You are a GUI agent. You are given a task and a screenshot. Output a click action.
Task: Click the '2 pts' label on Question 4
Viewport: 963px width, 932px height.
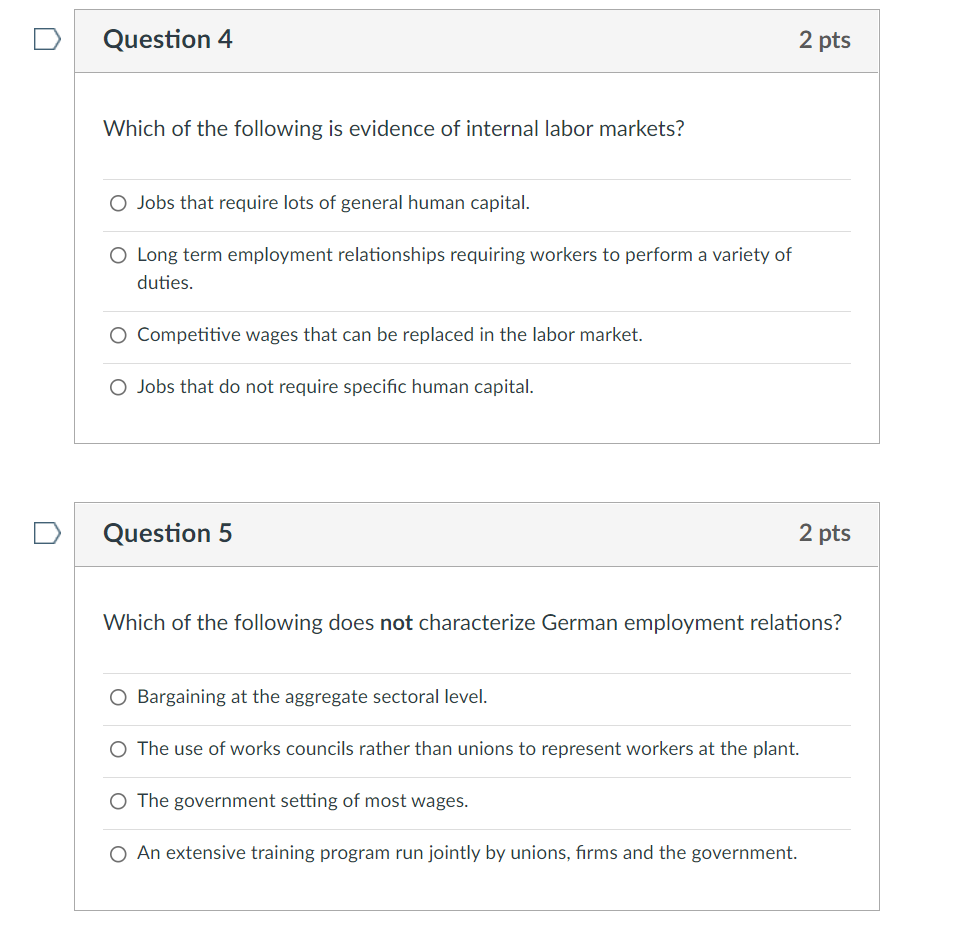825,40
